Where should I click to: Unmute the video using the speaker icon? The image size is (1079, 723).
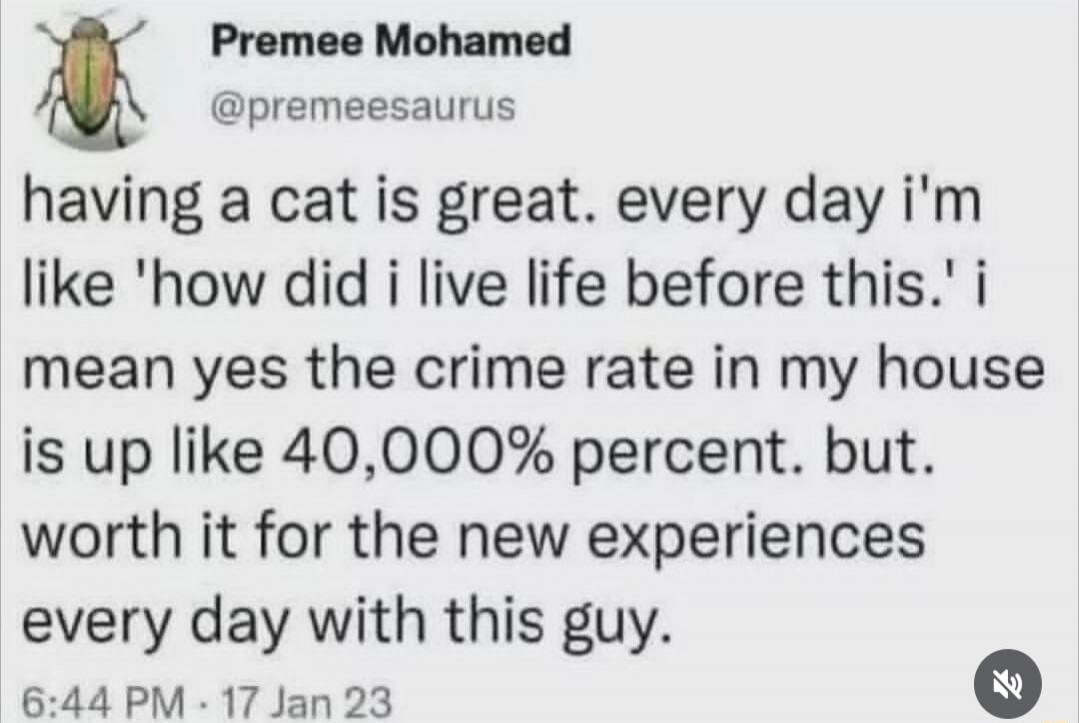1006,684
